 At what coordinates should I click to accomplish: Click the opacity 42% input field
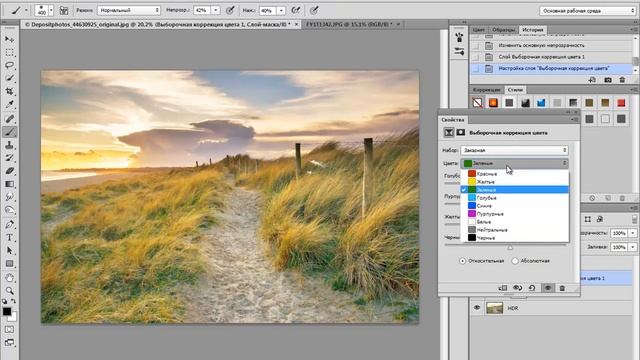tap(202, 11)
